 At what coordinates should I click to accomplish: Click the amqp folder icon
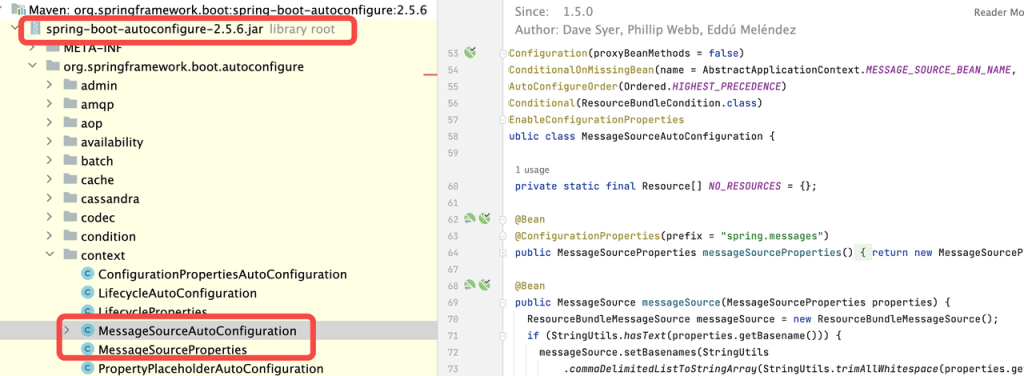pos(70,104)
